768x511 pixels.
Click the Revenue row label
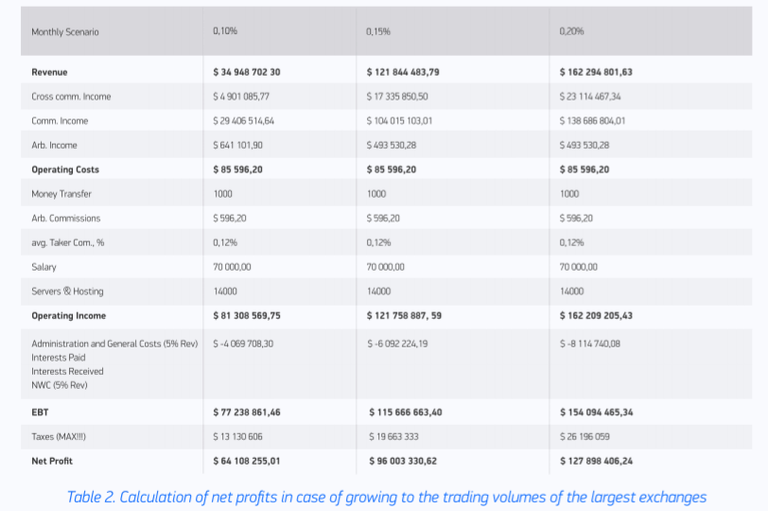[50, 72]
